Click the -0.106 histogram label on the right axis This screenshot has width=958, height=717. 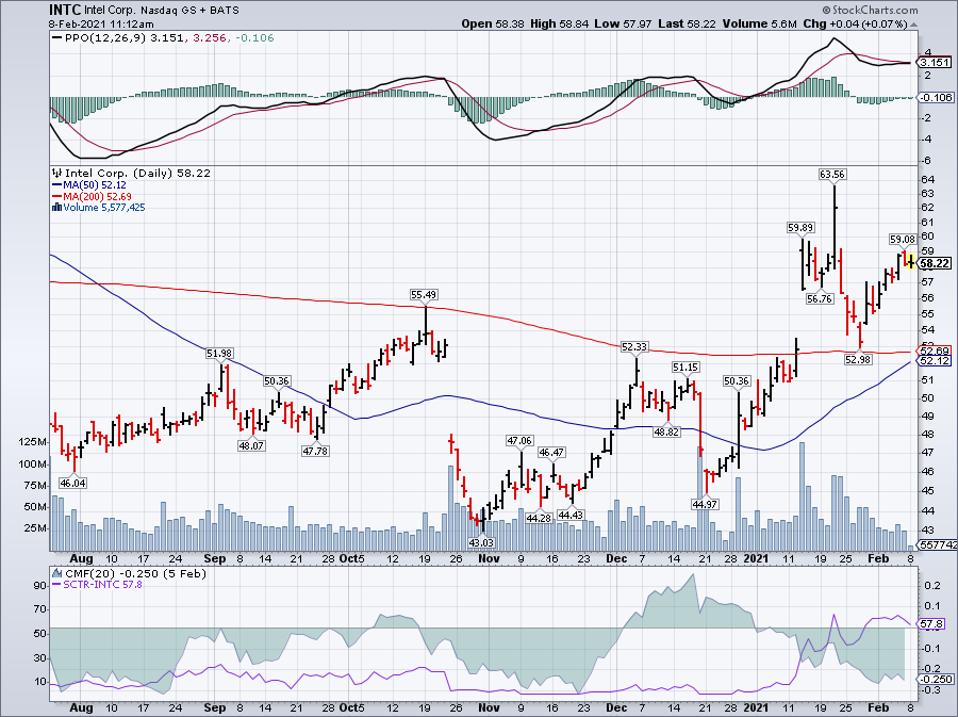(935, 98)
